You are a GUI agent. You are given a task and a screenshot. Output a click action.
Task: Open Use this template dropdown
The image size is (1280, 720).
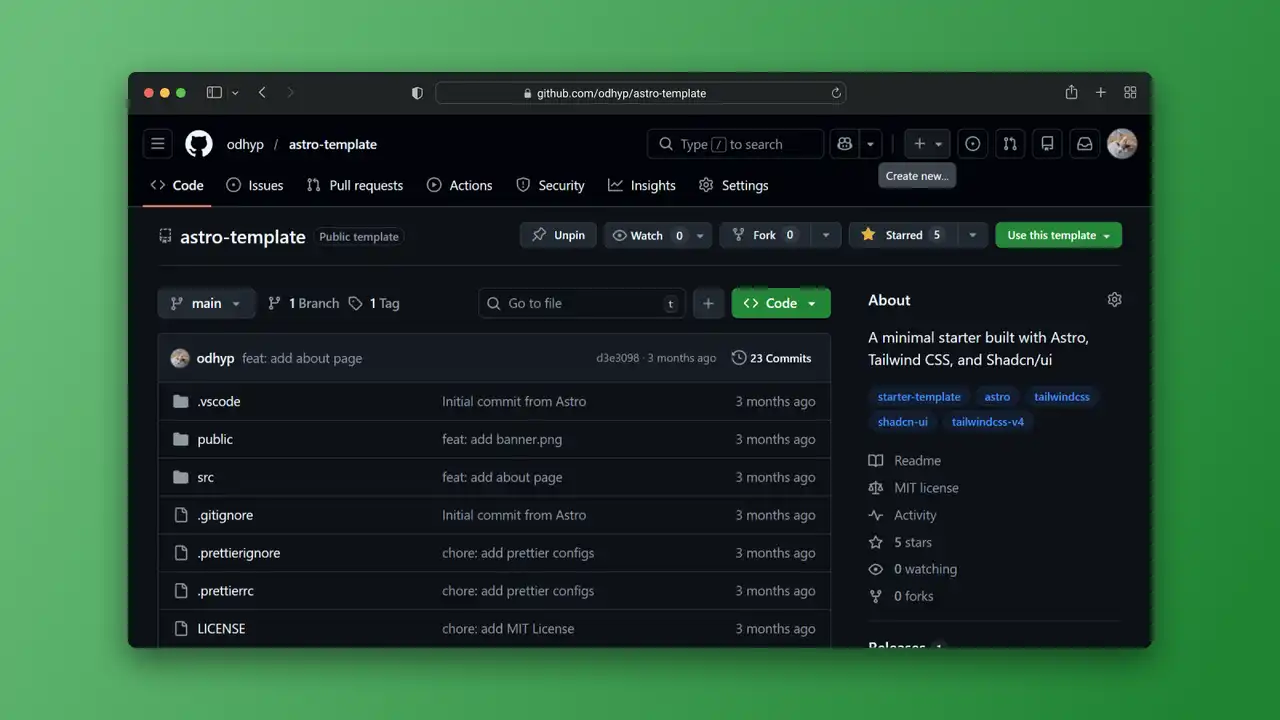(x=1058, y=235)
